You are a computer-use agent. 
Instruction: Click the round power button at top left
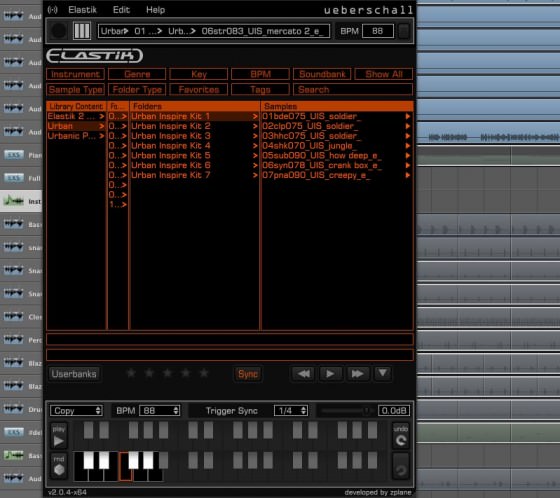coord(59,31)
